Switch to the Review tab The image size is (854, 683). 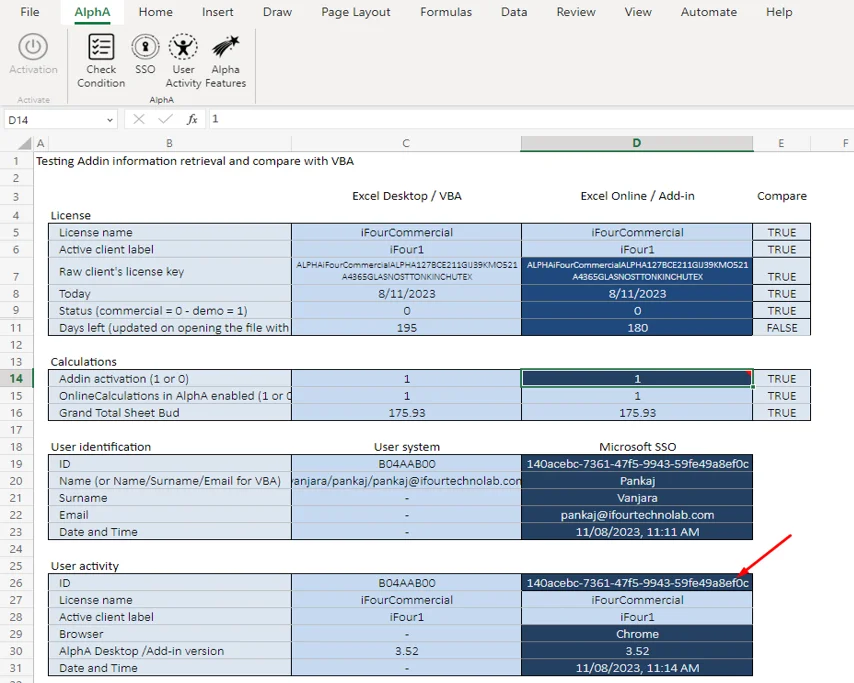[576, 12]
